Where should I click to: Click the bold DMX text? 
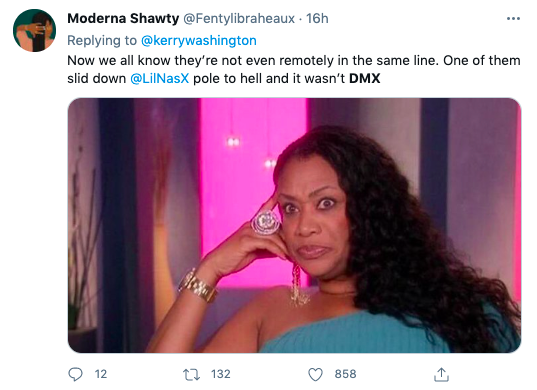pos(364,78)
